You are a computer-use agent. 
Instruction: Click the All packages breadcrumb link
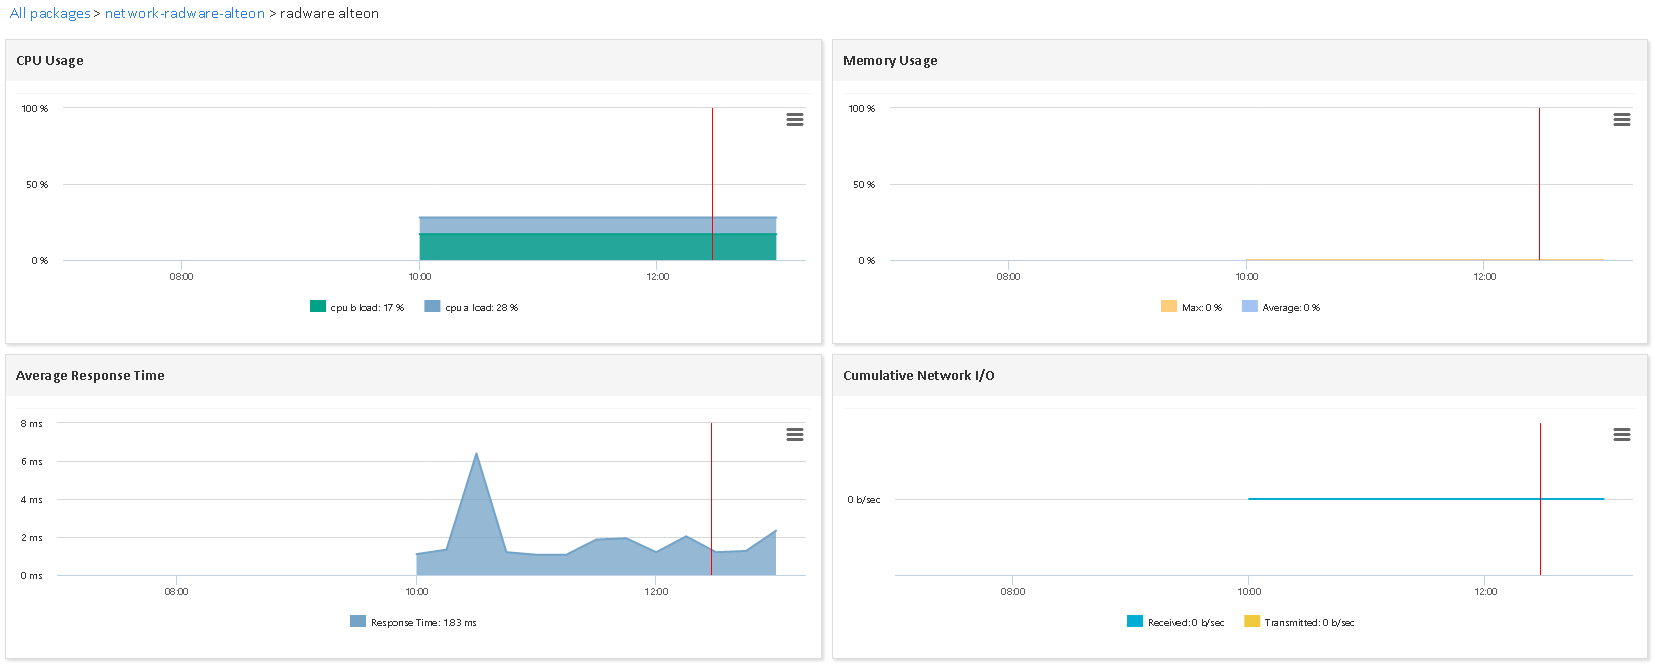pos(50,14)
